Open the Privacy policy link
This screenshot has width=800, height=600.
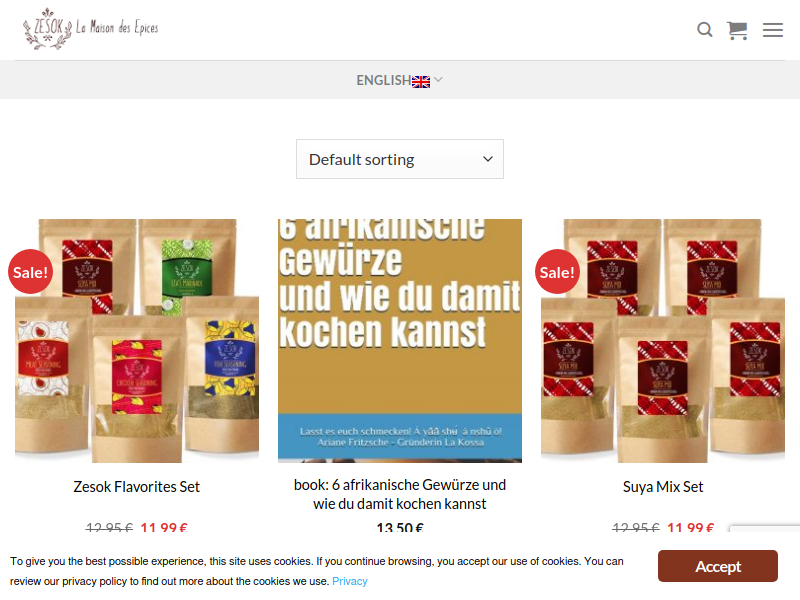pyautogui.click(x=349, y=581)
